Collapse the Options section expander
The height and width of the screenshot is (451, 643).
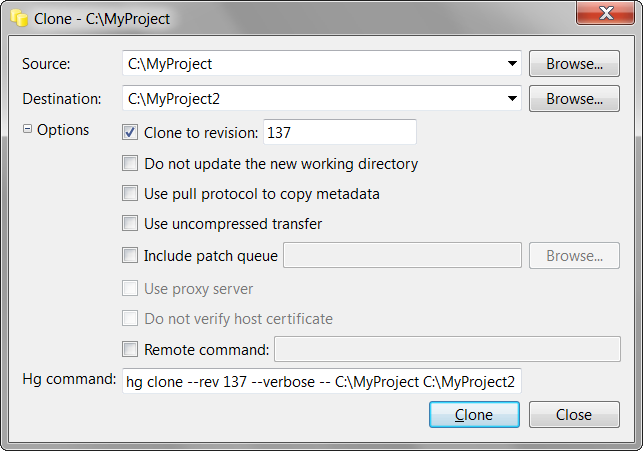[27, 130]
